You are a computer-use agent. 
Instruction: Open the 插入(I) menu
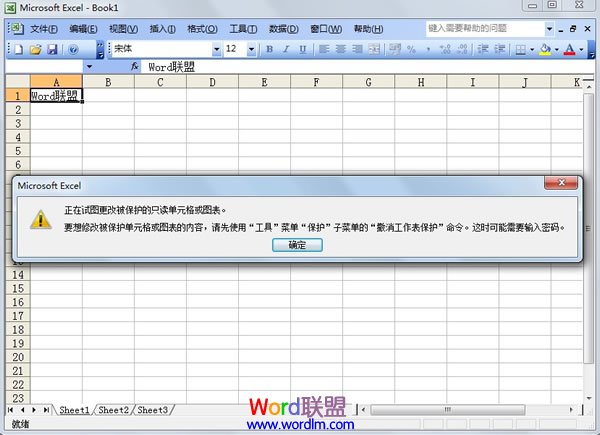coord(162,29)
